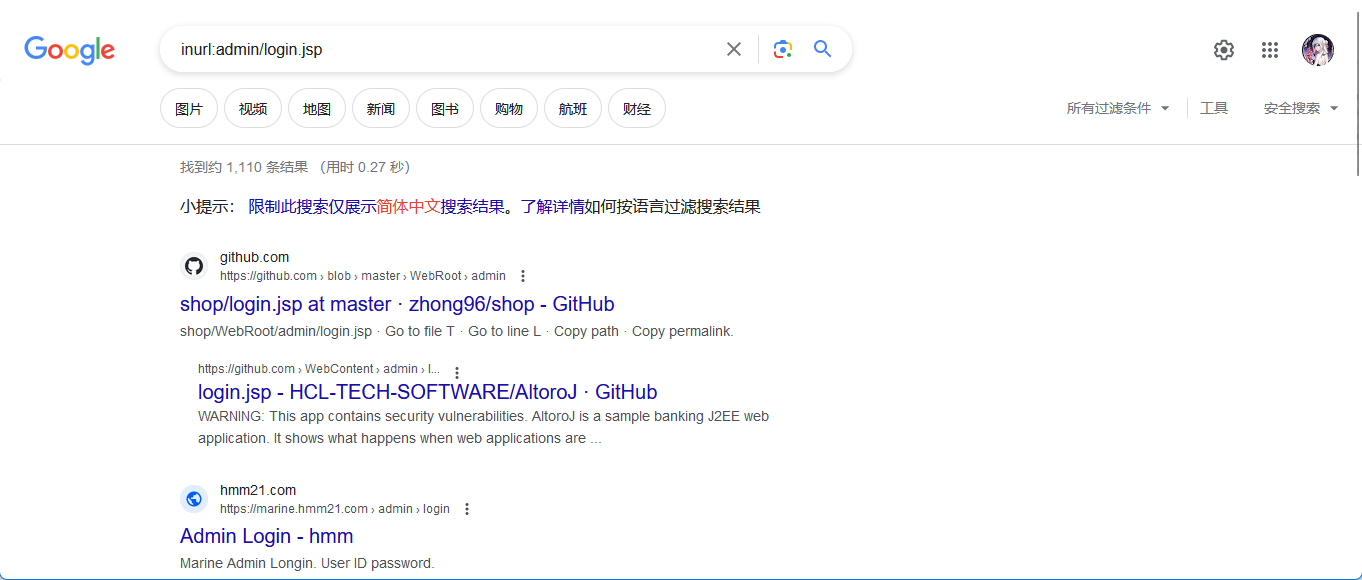The height and width of the screenshot is (580, 1362).
Task: Select the 图片 filter chip
Action: [189, 108]
